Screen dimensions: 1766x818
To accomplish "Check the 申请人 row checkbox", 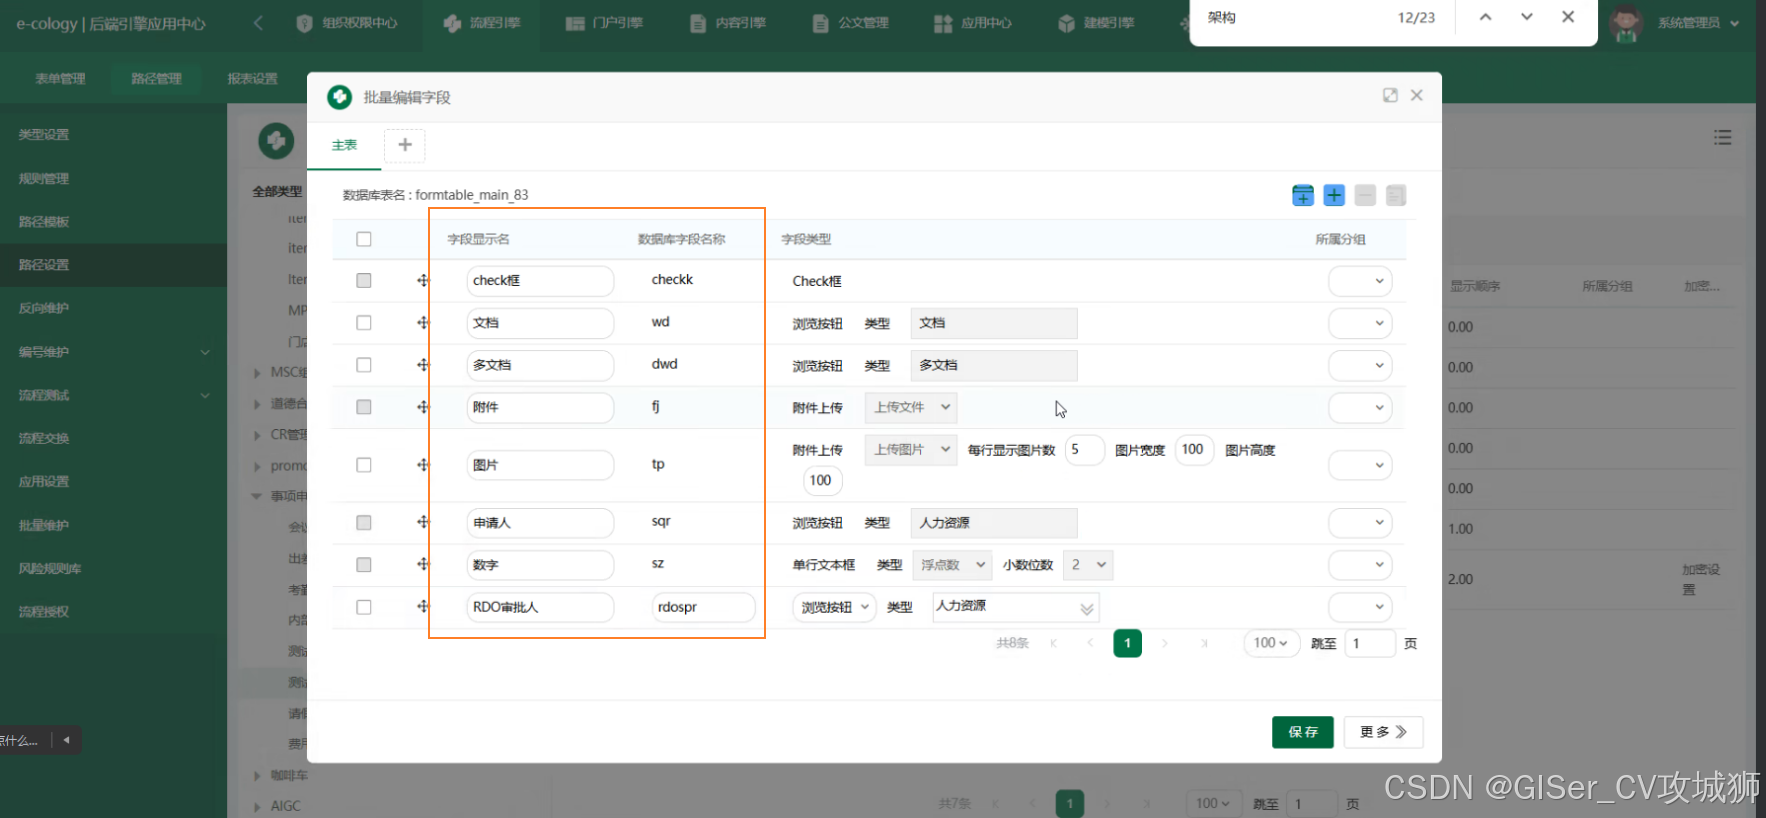I will click(364, 523).
